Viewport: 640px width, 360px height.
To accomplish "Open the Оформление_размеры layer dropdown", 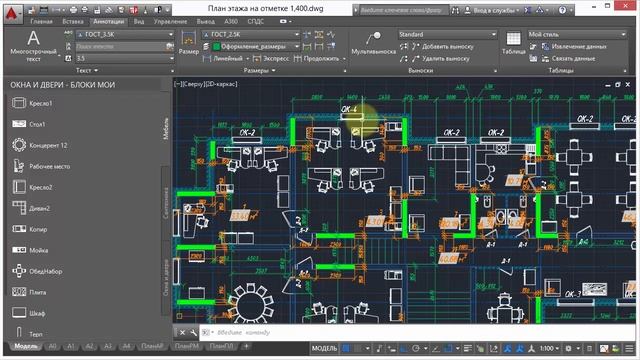I will click(256, 47).
